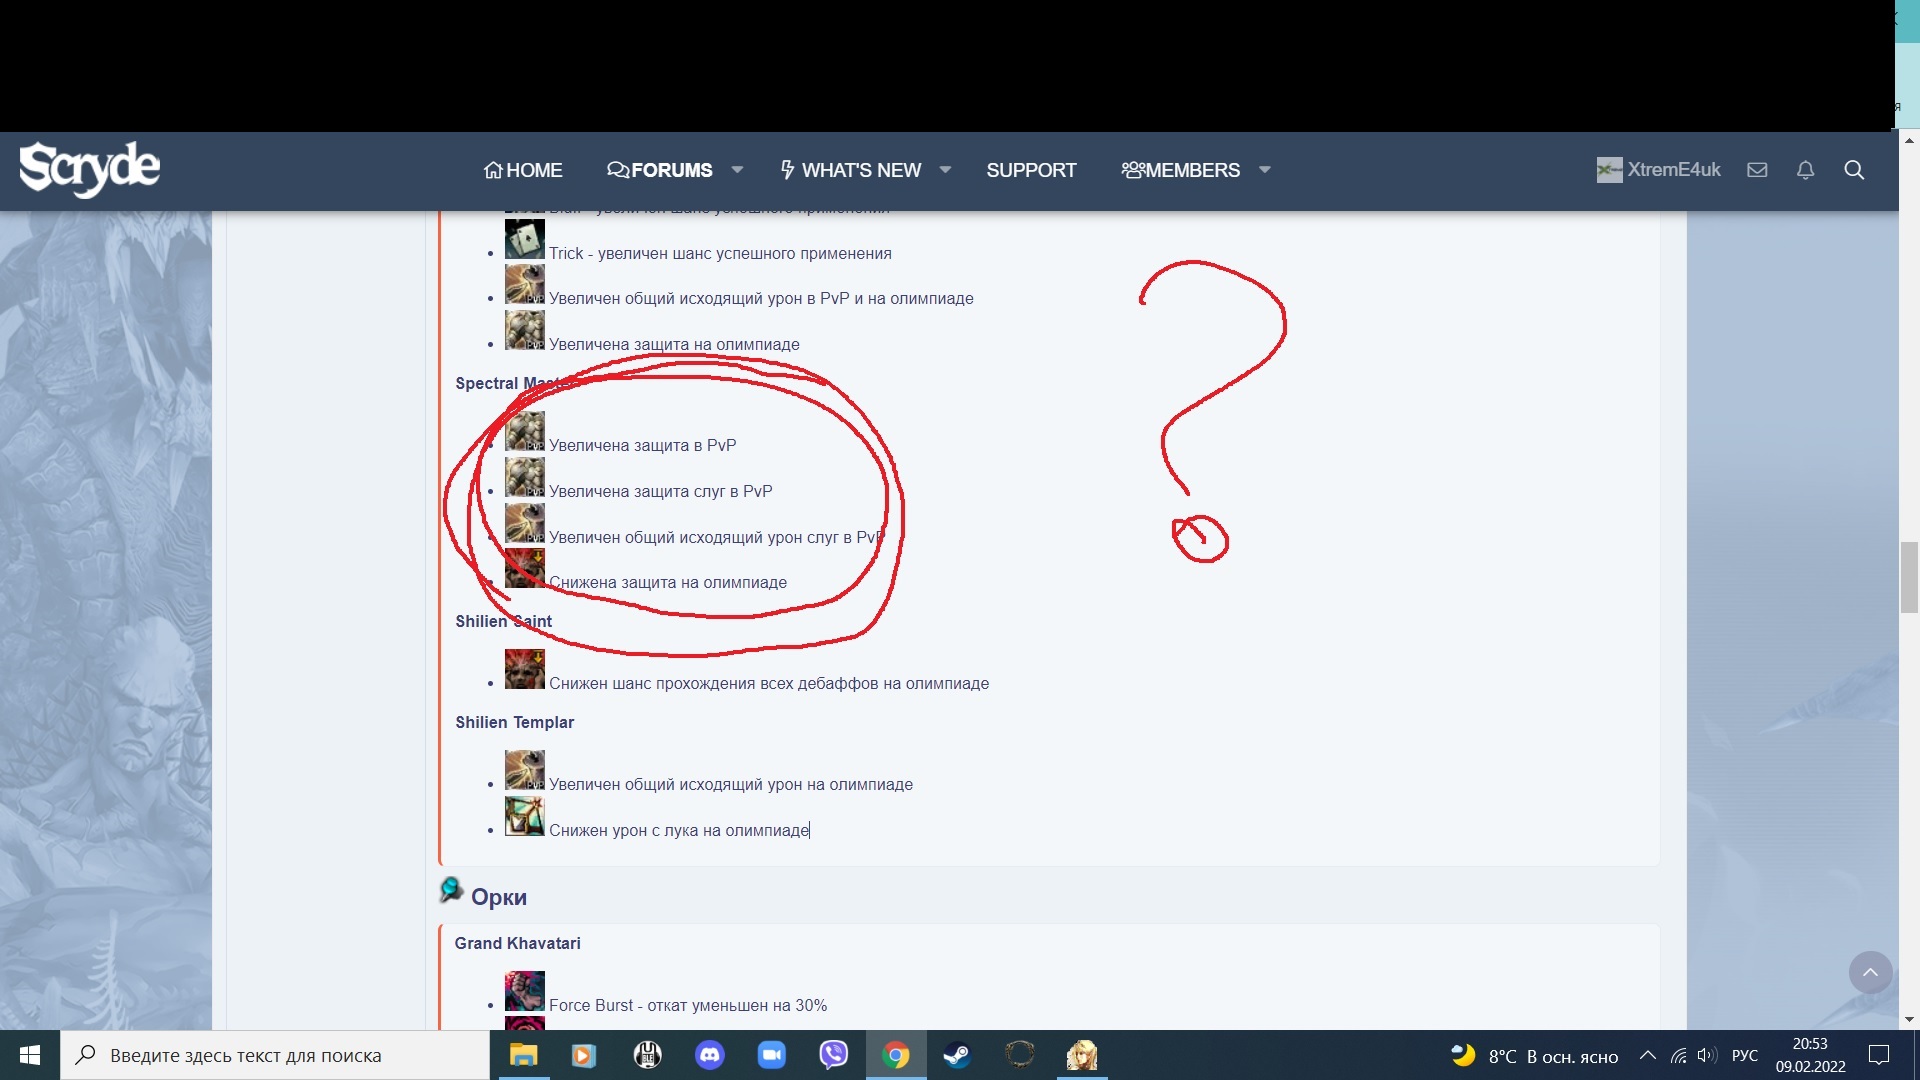Expand the Members dropdown arrow
The width and height of the screenshot is (1920, 1080).
tap(1264, 170)
